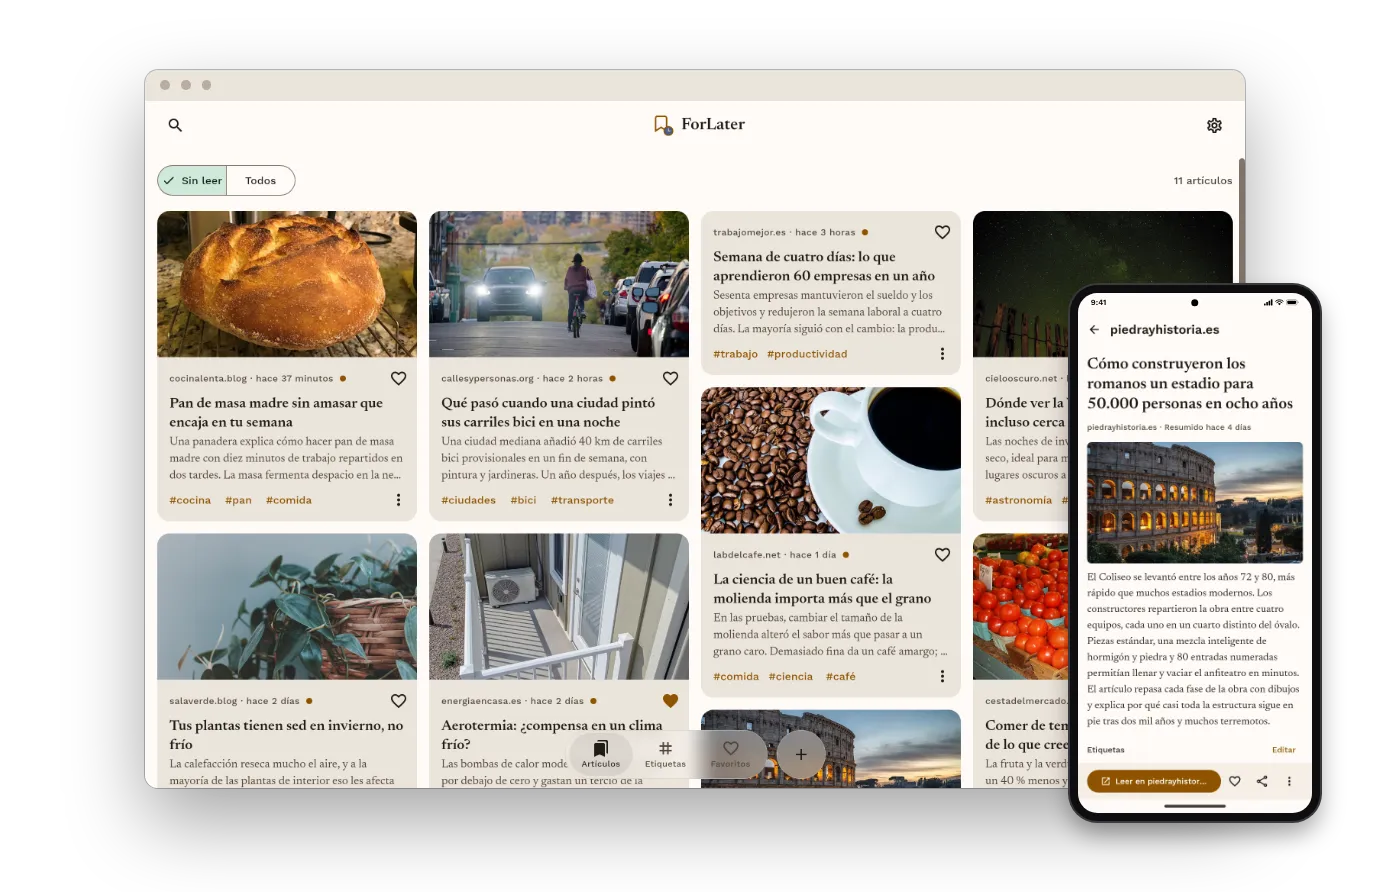Open the cyclist street photo thumbnail
The height and width of the screenshot is (892, 1390).
[559, 284]
